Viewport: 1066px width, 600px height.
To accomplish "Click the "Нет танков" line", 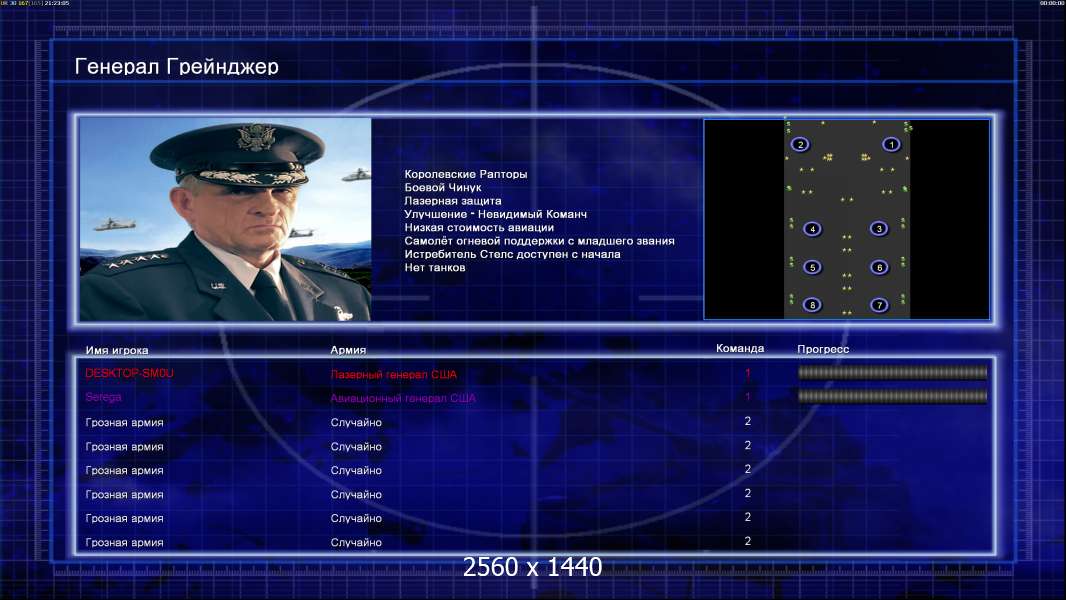I will coord(435,268).
